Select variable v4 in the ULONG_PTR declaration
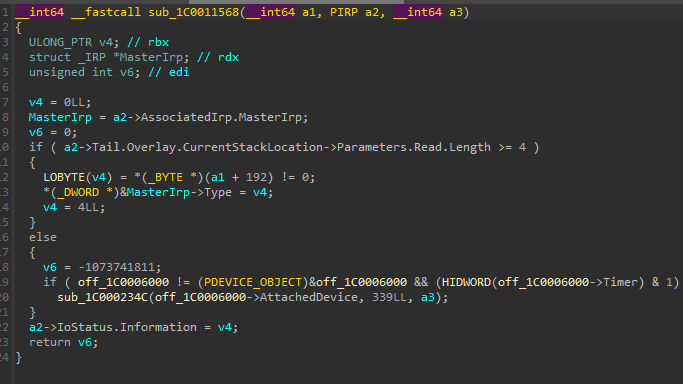683x384 pixels. click(x=106, y=42)
